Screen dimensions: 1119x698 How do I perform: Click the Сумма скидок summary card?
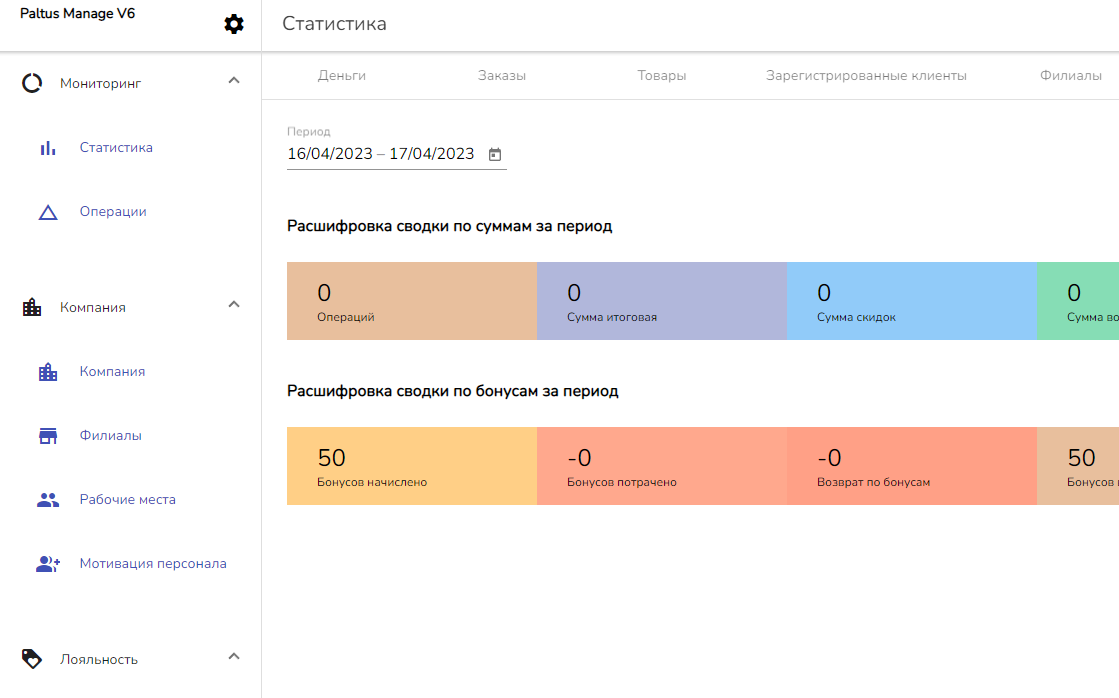click(912, 301)
